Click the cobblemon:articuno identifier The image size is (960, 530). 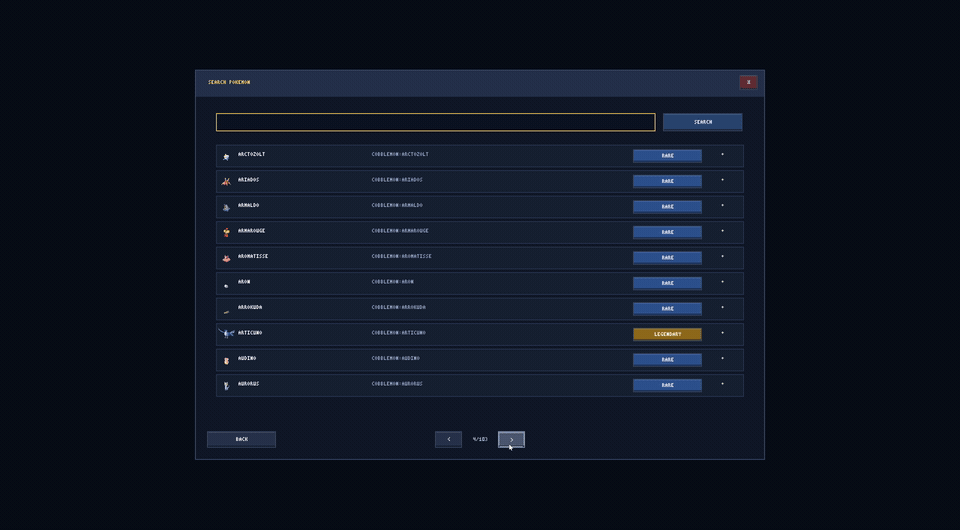pyautogui.click(x=399, y=333)
